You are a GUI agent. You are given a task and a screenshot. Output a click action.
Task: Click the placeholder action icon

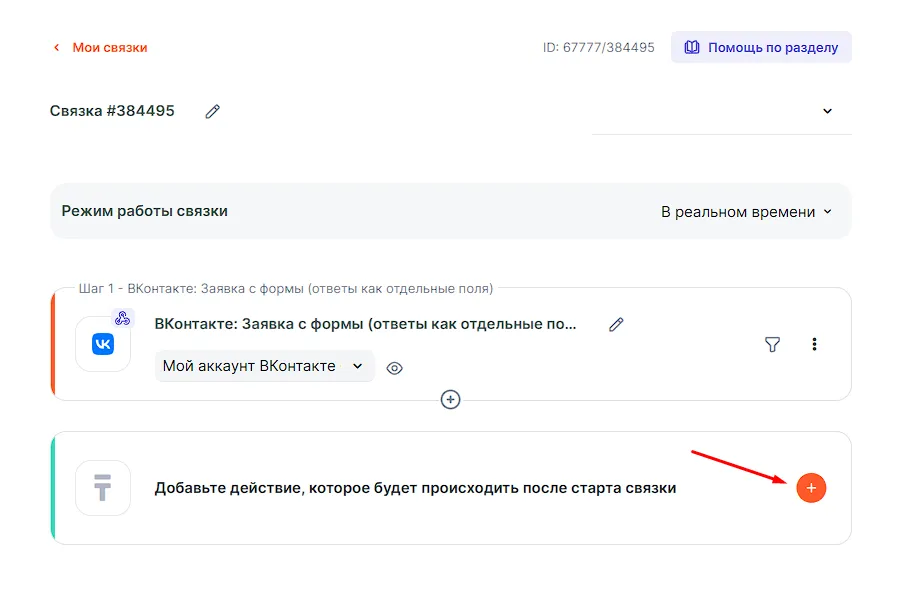coord(103,488)
